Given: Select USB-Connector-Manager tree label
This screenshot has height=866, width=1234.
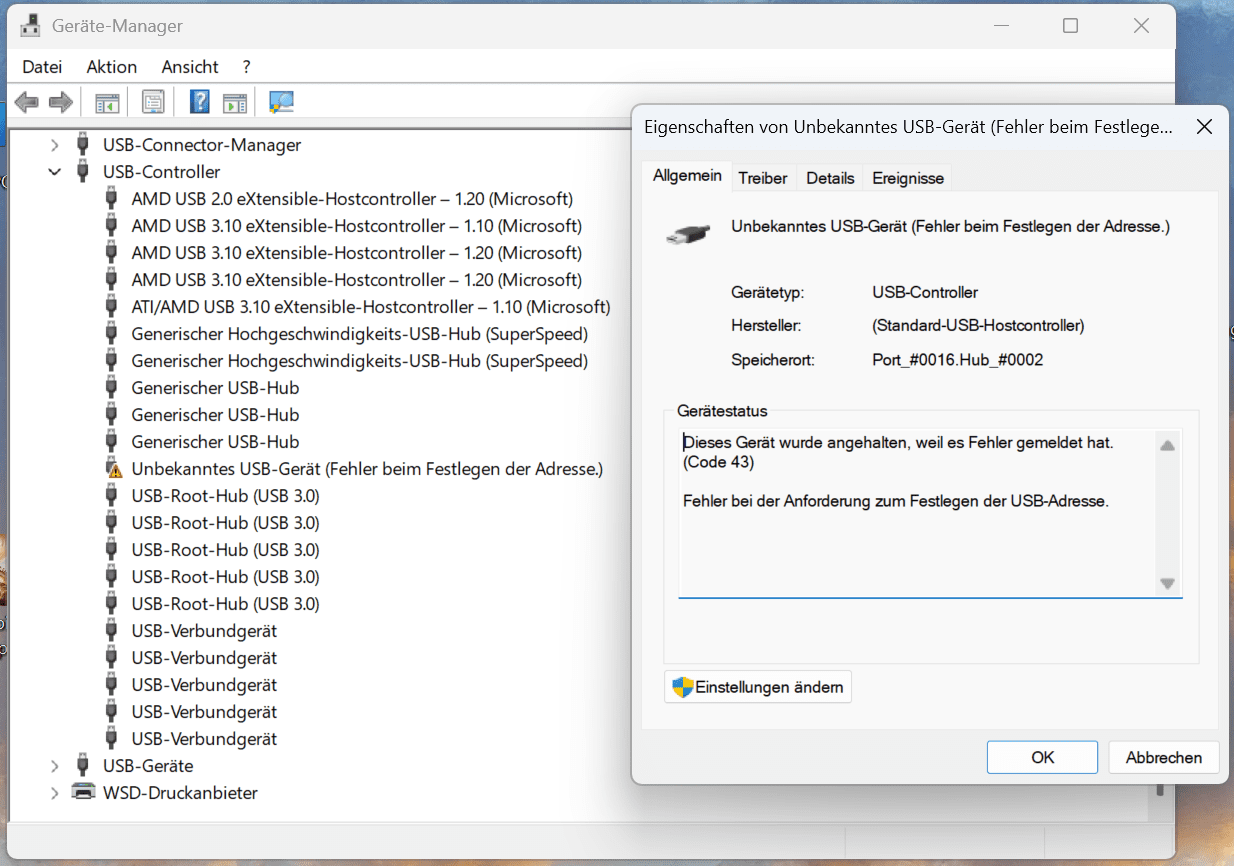Looking at the screenshot, I should click(x=202, y=145).
